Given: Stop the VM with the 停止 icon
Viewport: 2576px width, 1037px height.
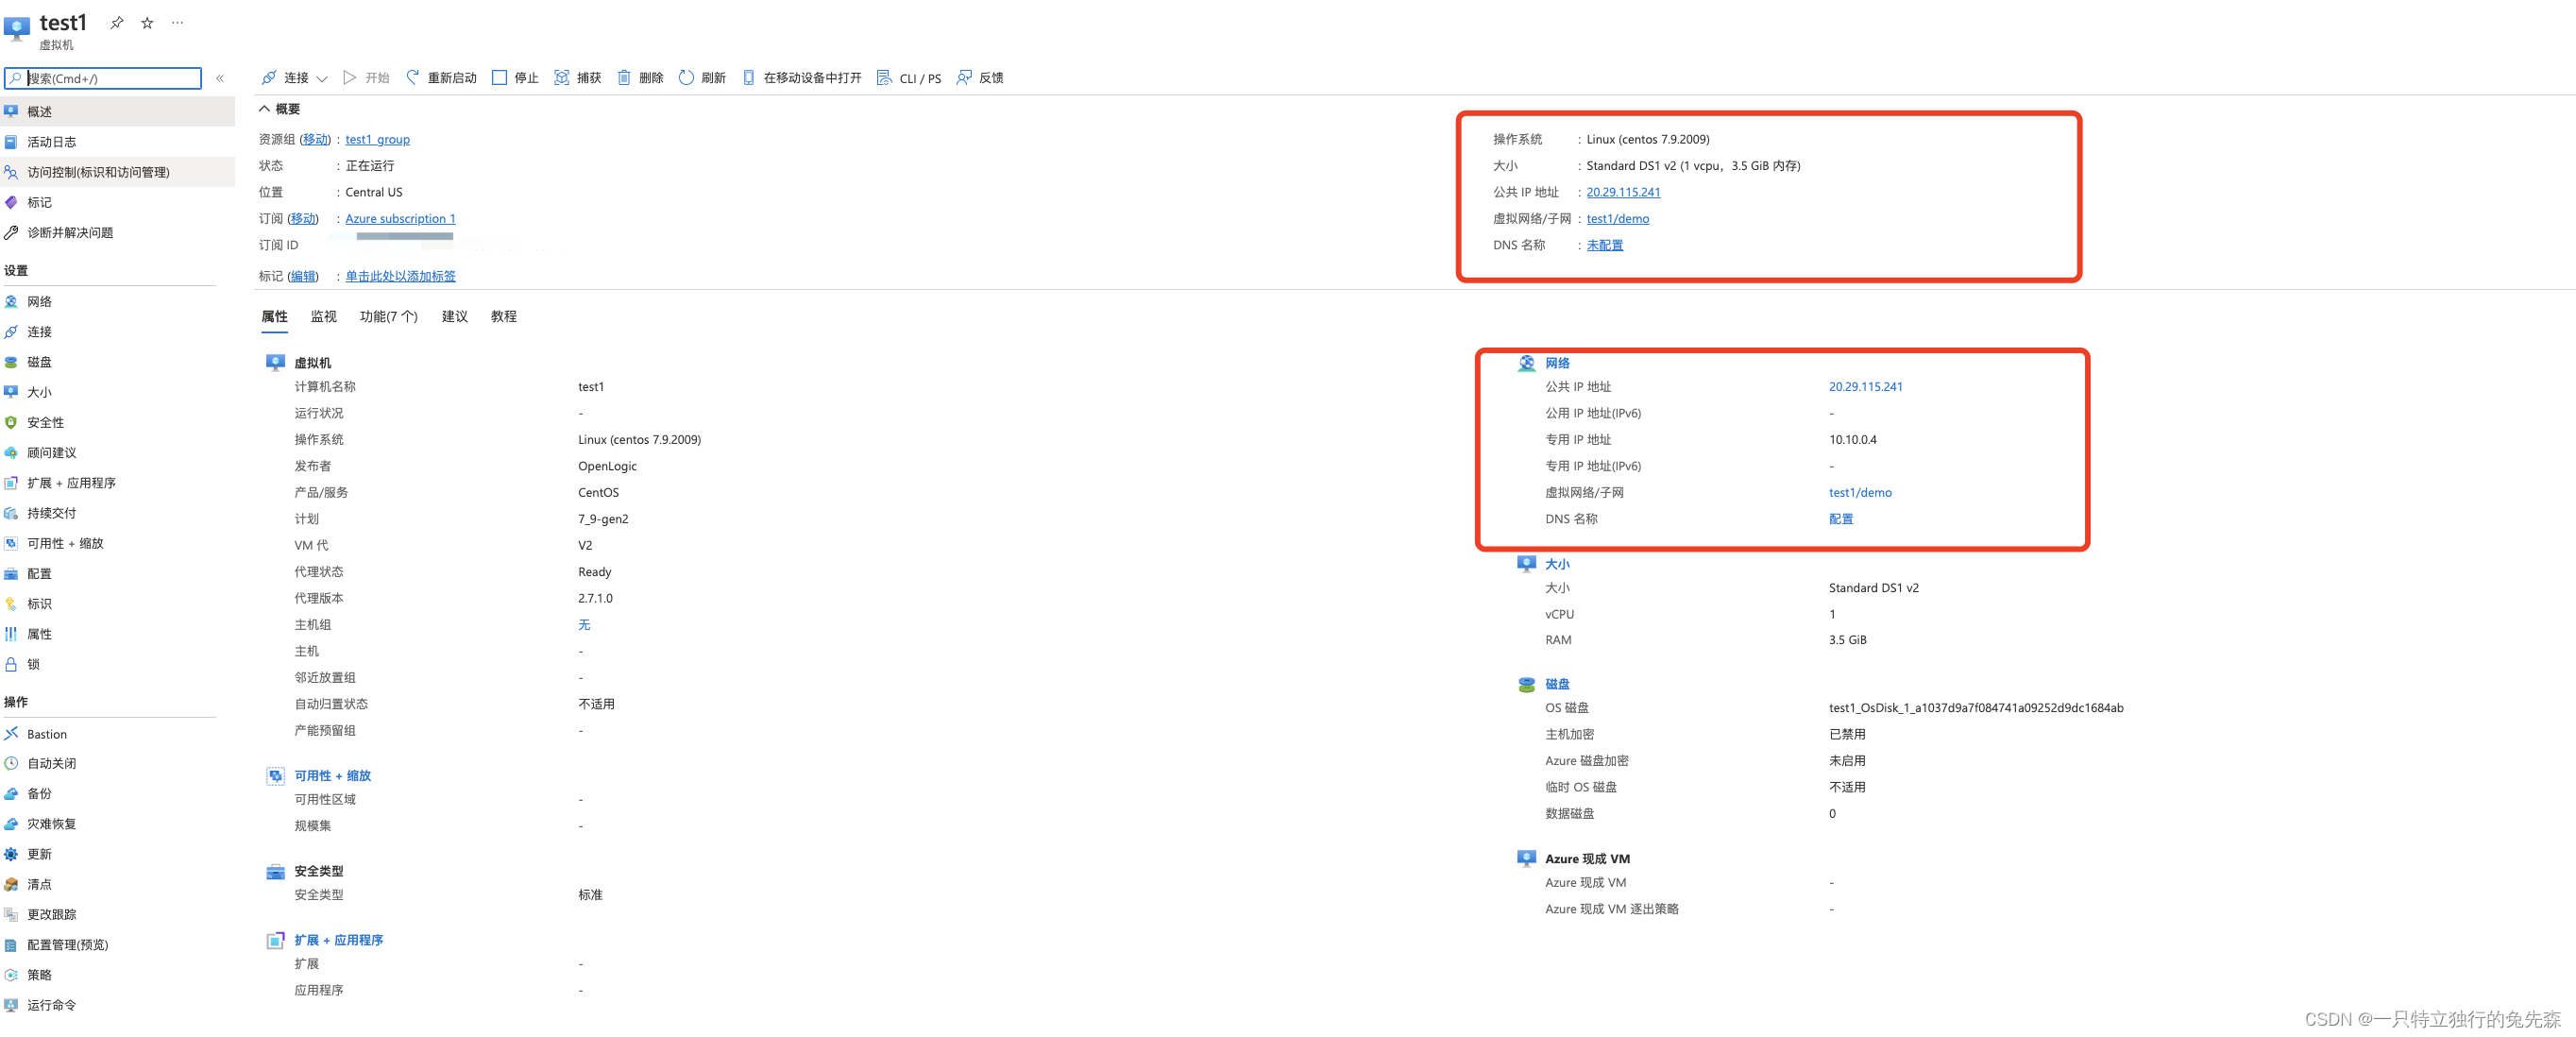Looking at the screenshot, I should (x=499, y=77).
